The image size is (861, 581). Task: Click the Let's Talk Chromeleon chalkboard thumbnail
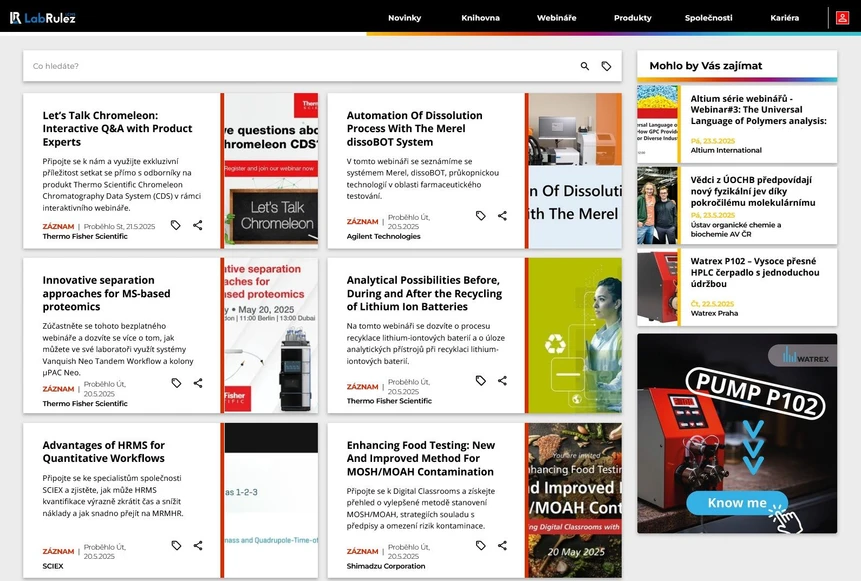[x=271, y=171]
